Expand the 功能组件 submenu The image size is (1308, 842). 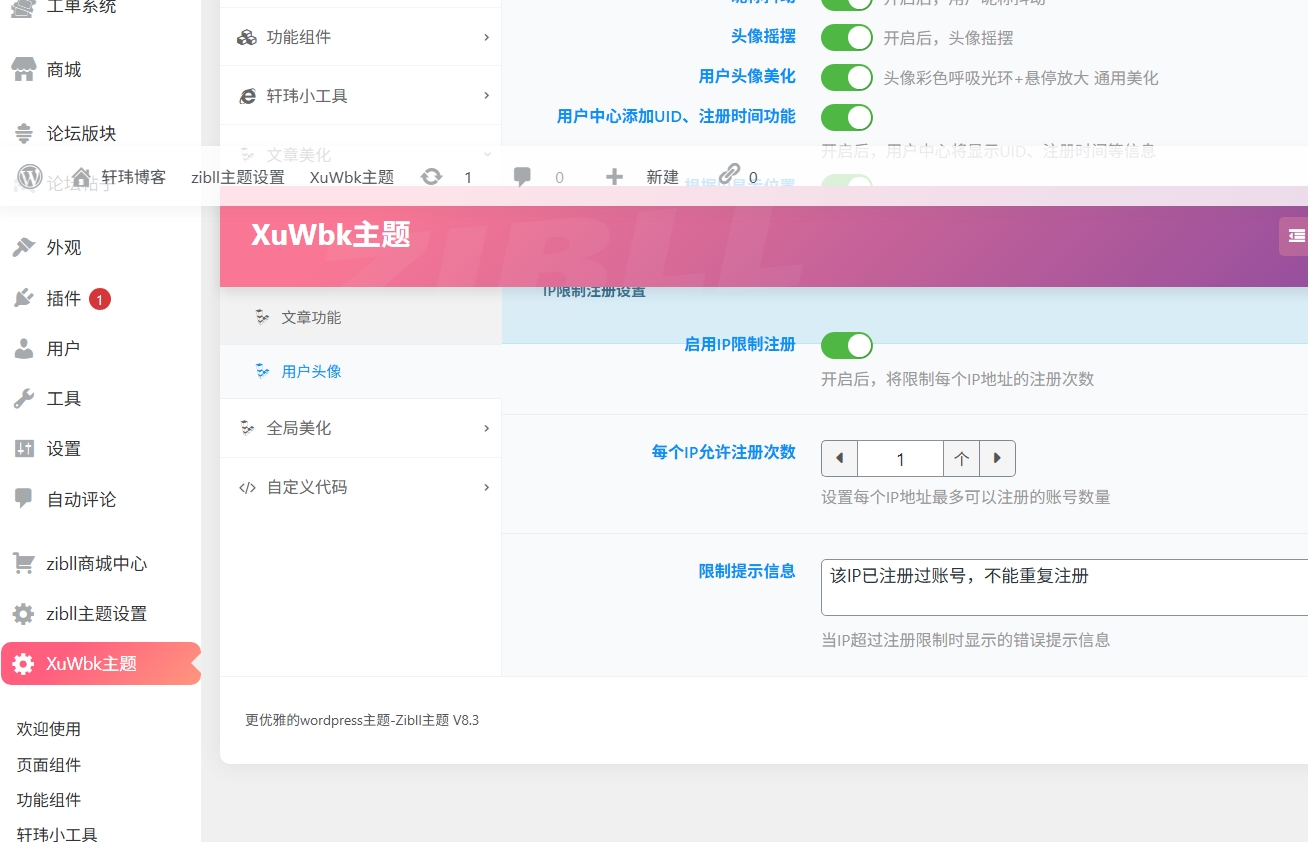click(300, 37)
